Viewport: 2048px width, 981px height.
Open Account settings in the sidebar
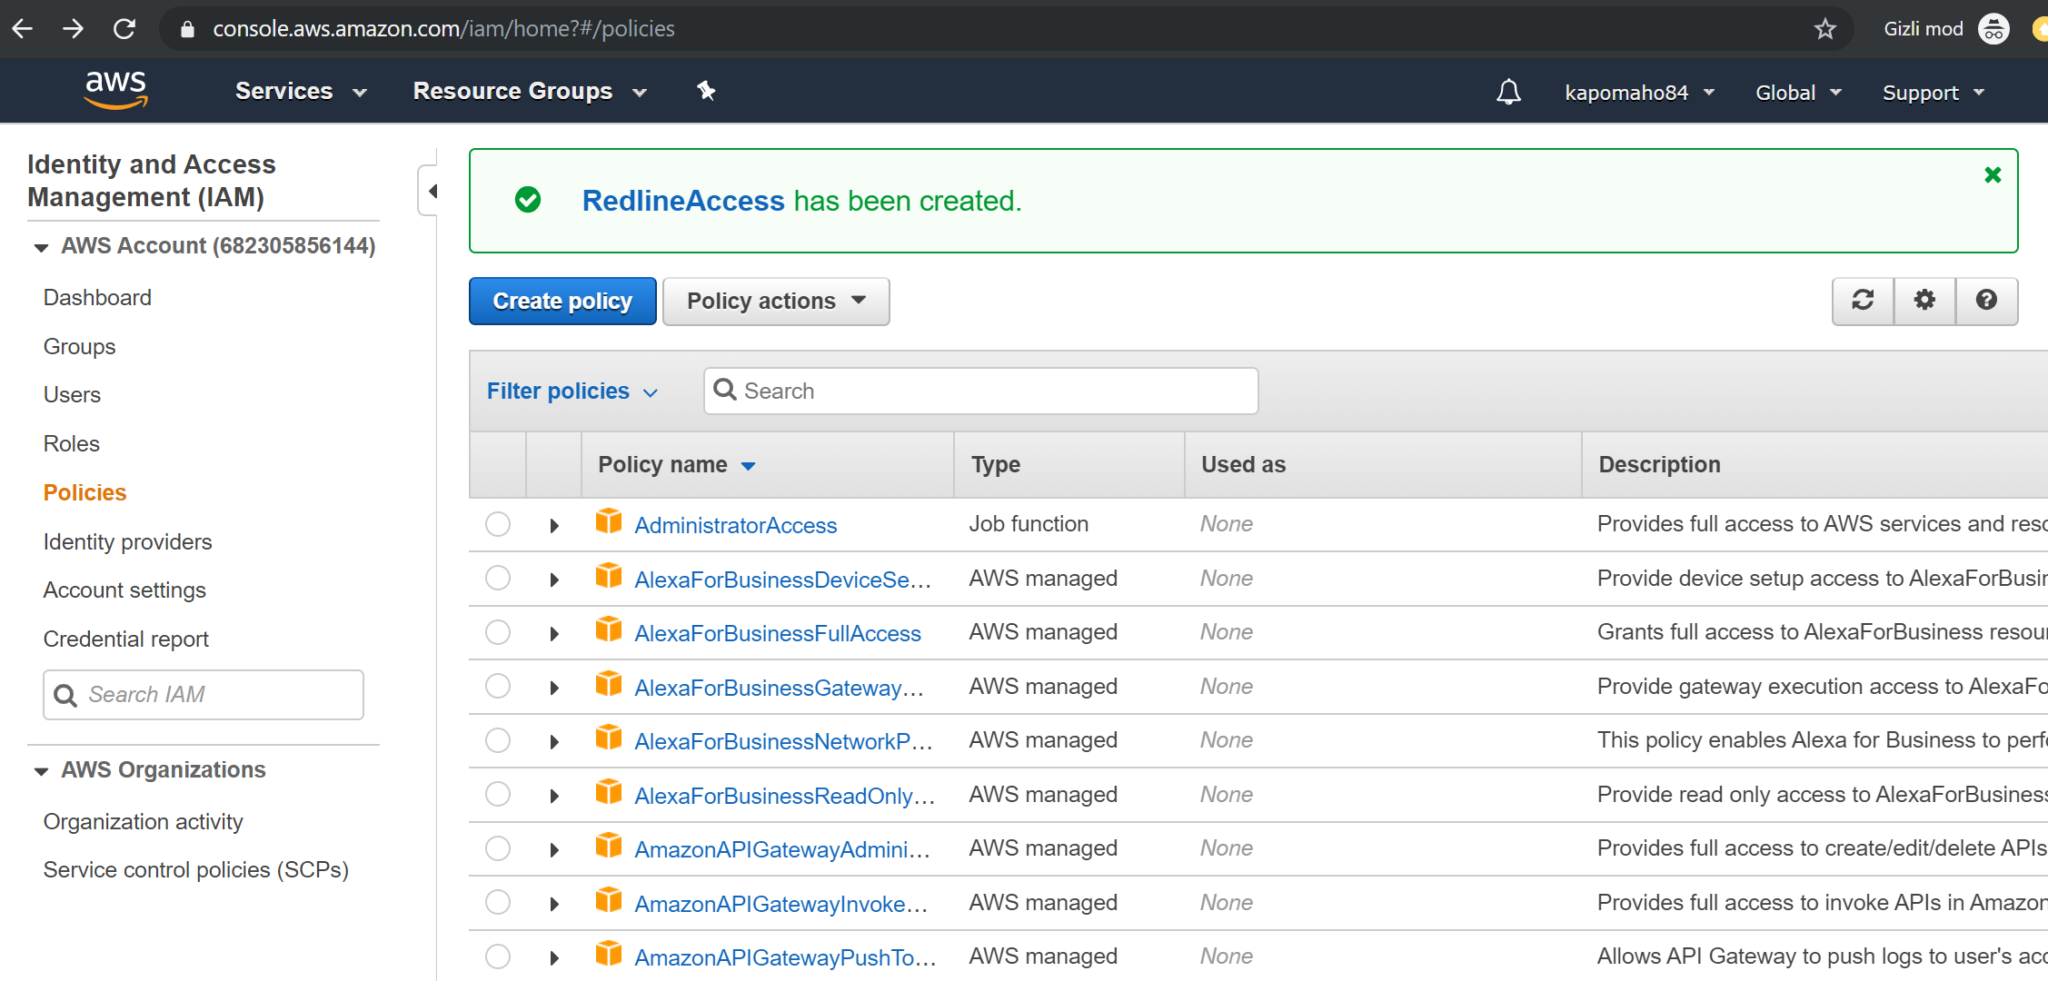pyautogui.click(x=124, y=591)
